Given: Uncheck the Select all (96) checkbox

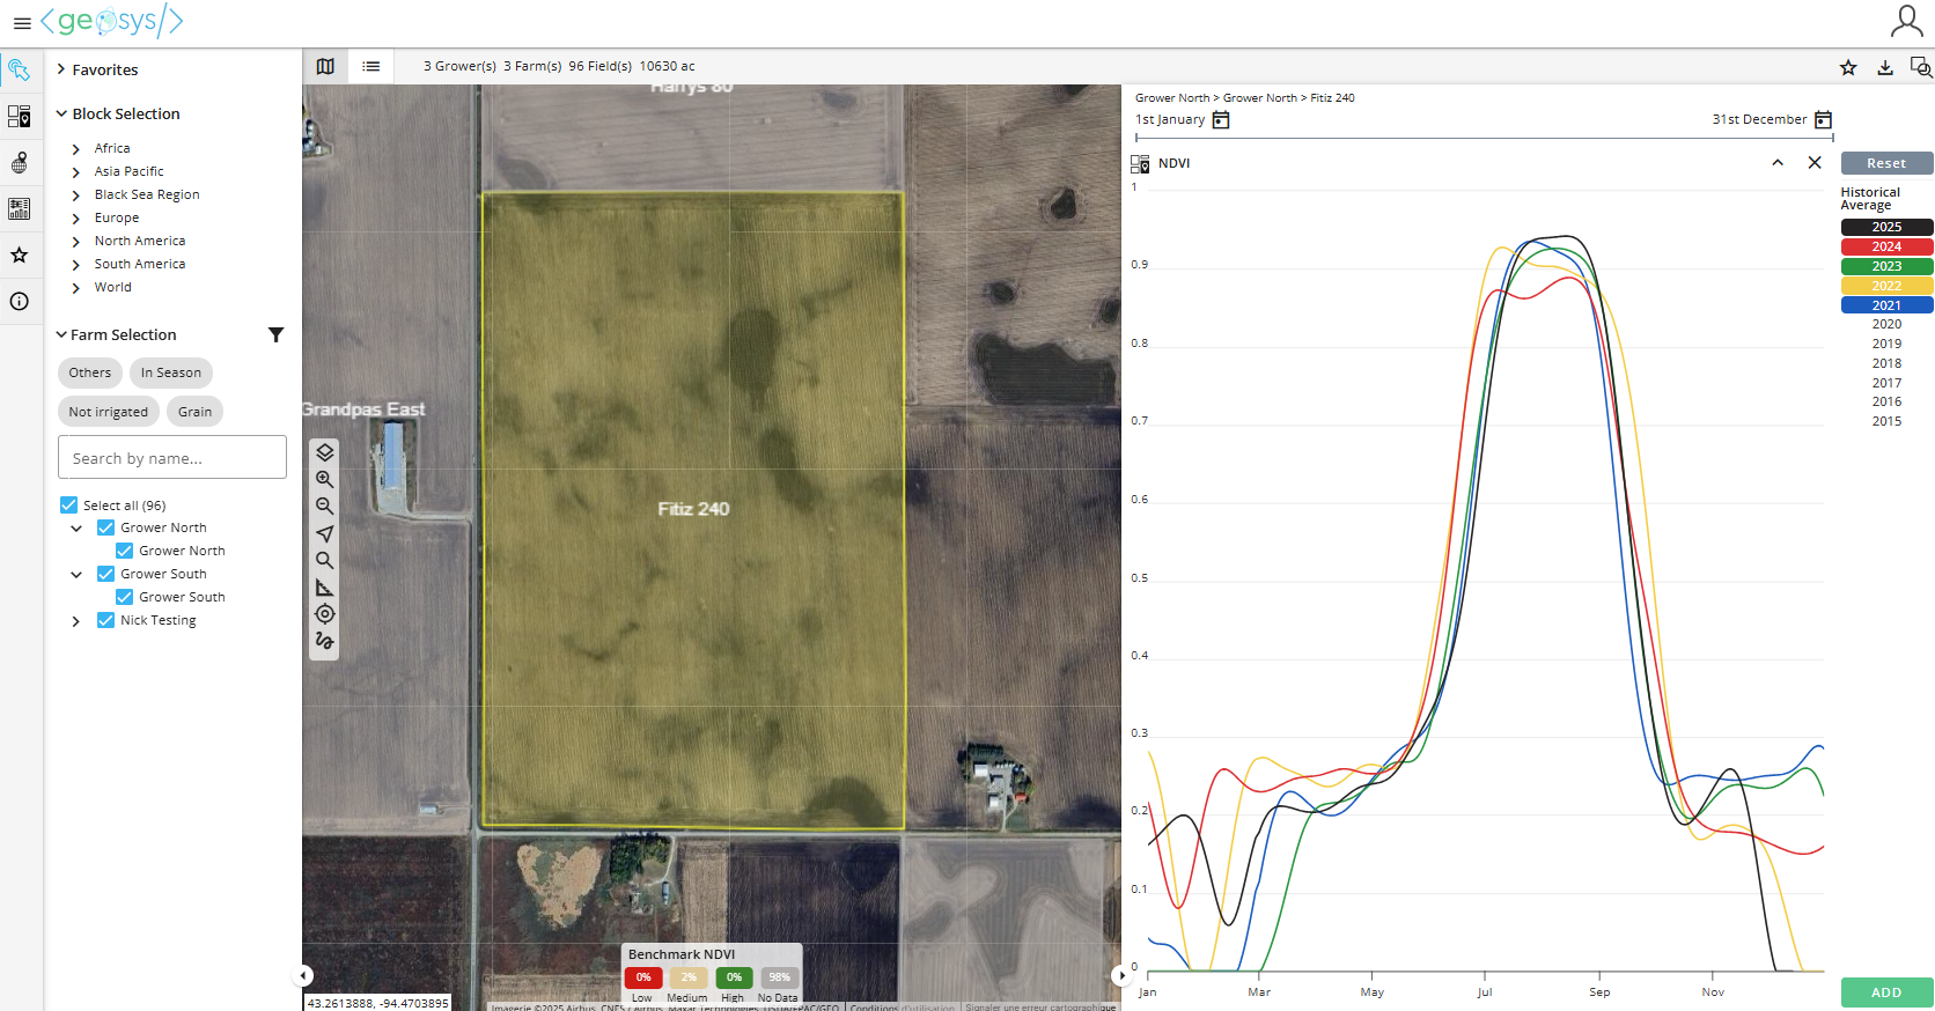Looking at the screenshot, I should pos(69,505).
